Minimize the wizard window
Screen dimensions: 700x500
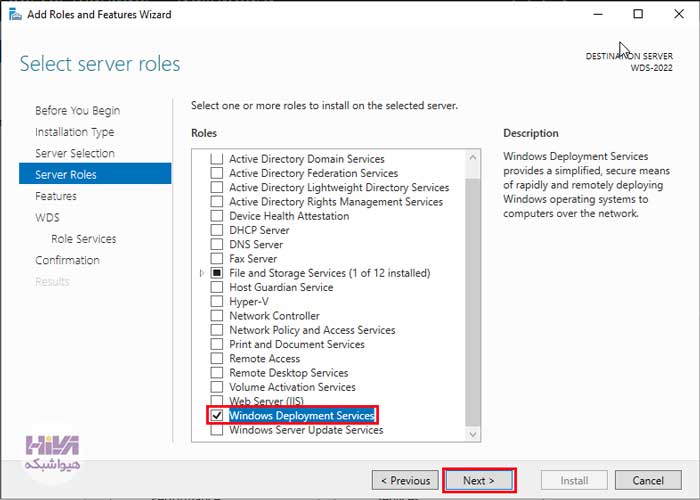point(598,14)
